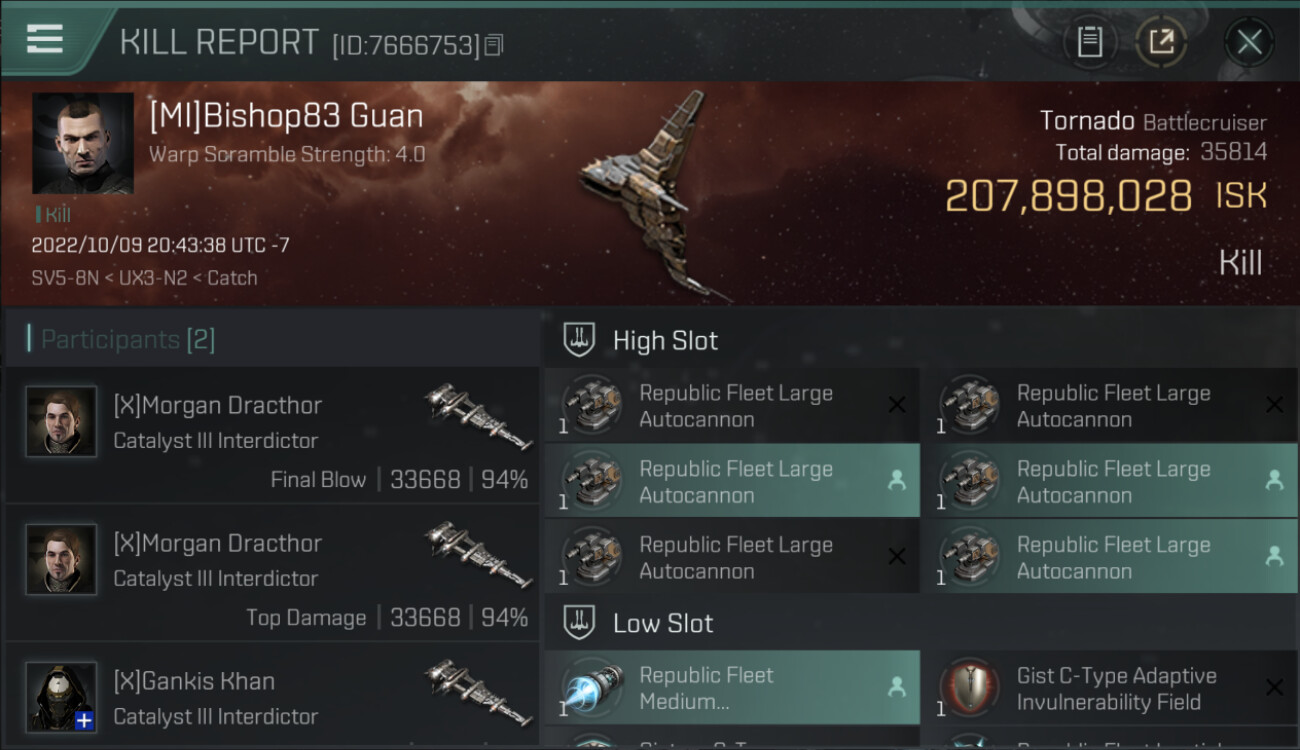
Task: Click the destroyed X mark on Gist C-Type module
Action: (x=1274, y=688)
